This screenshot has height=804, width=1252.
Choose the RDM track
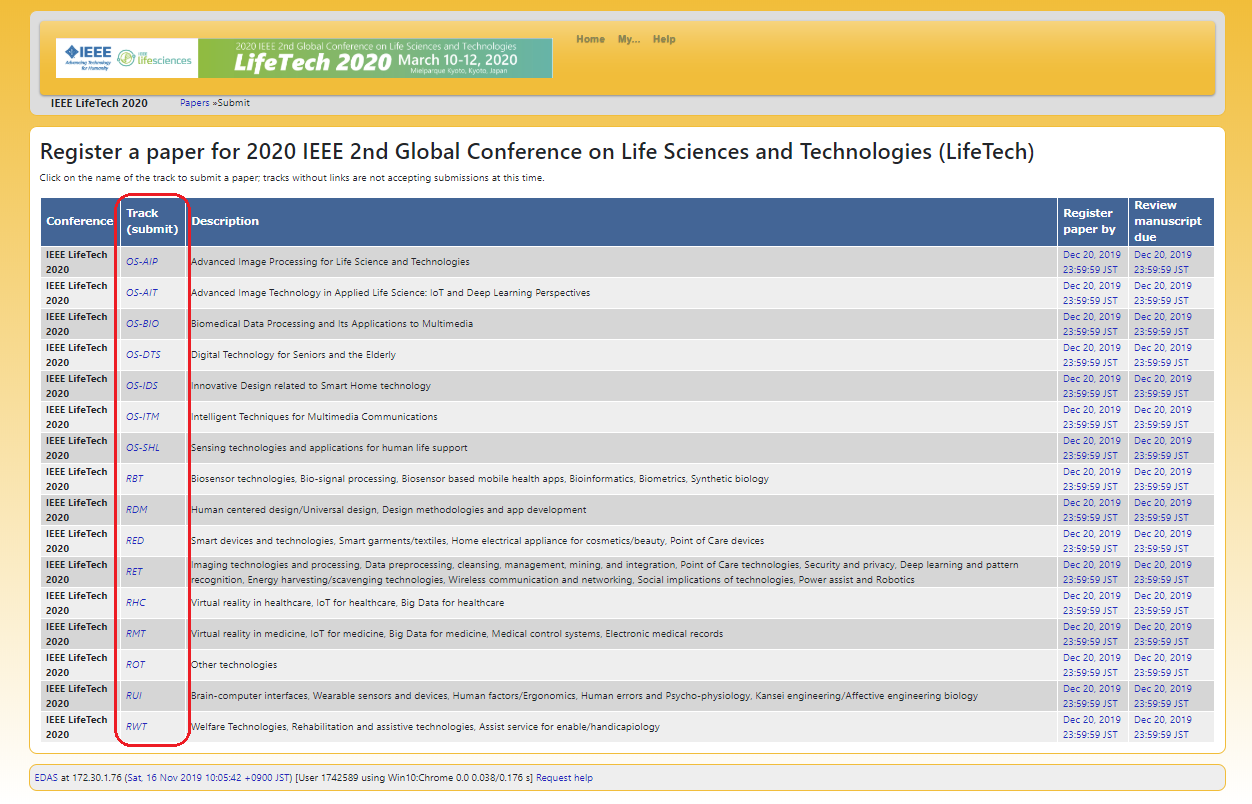(x=137, y=510)
